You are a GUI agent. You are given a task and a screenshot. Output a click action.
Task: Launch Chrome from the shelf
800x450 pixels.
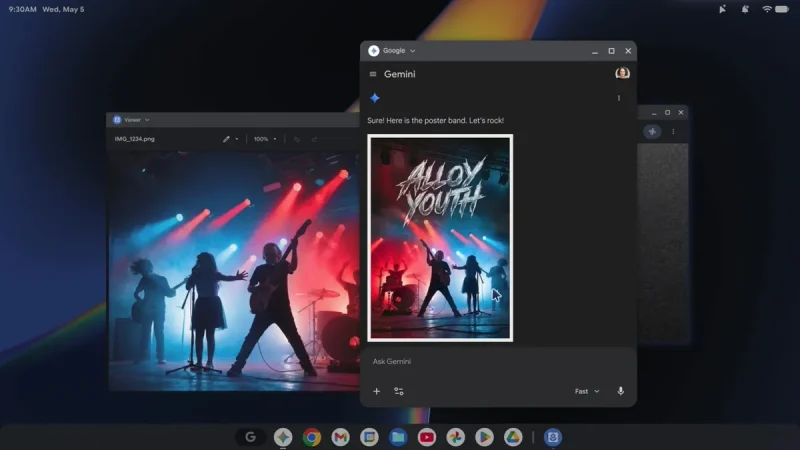coord(312,437)
